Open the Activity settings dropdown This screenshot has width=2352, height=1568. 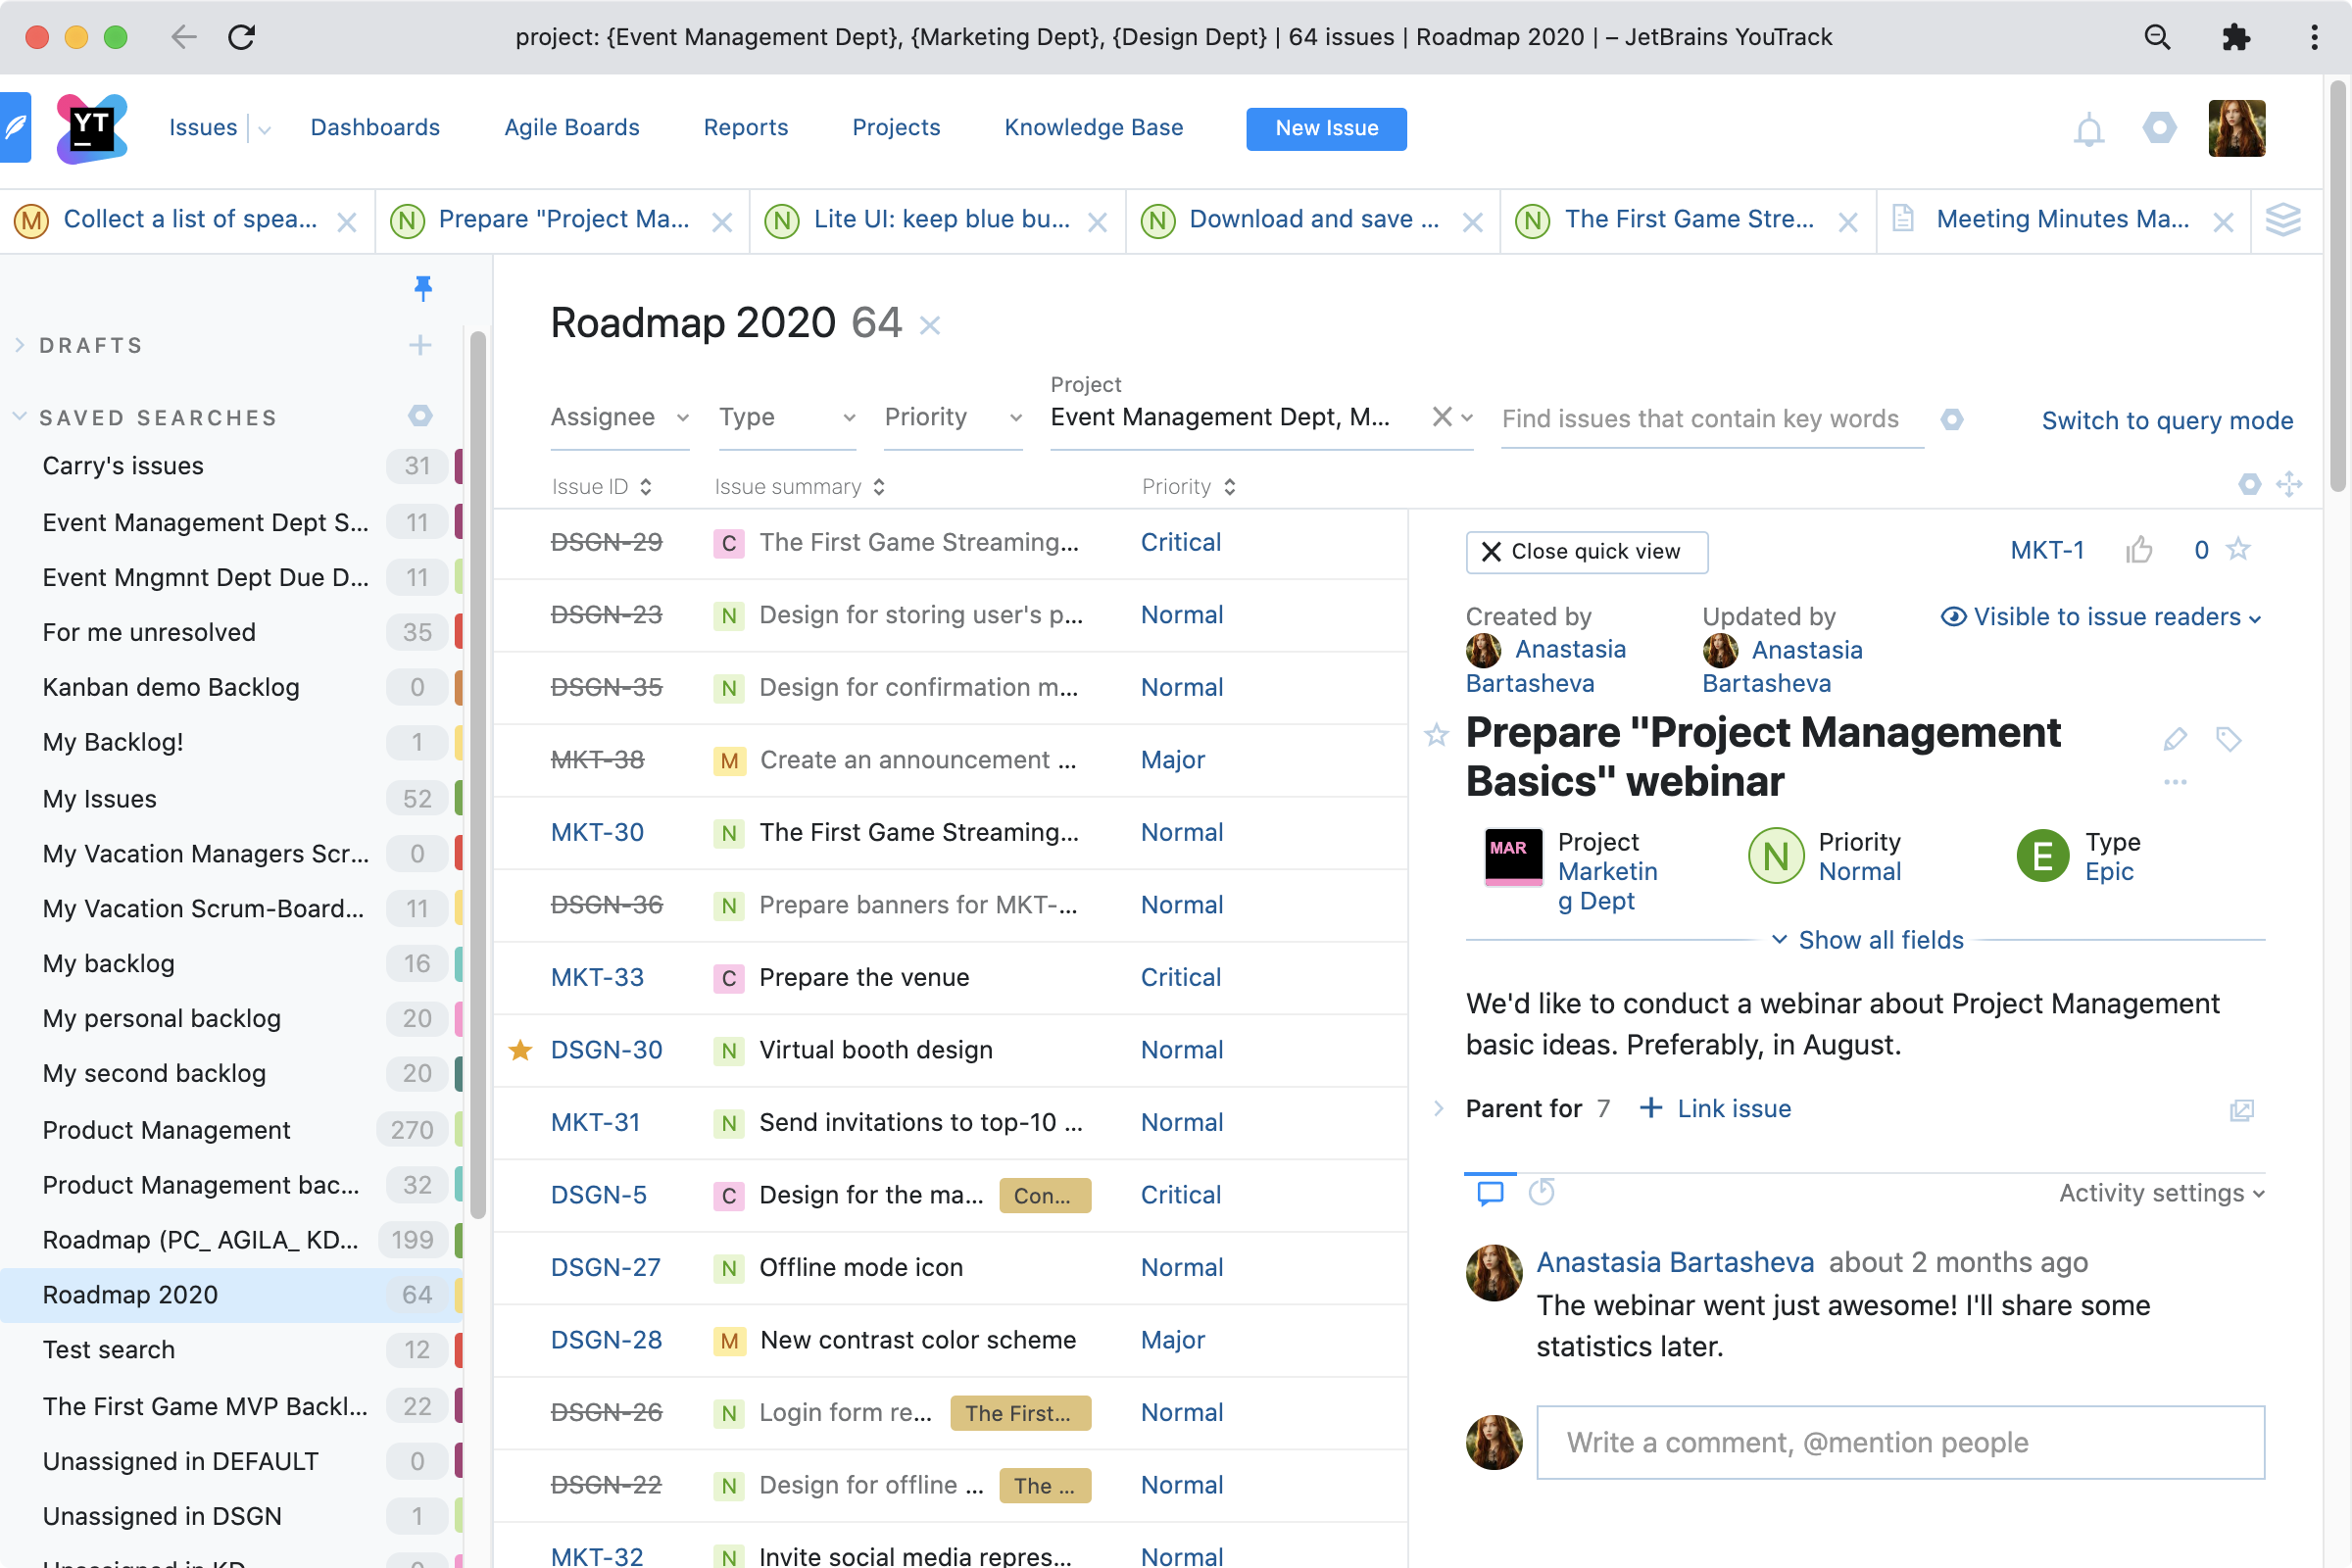(2162, 1193)
